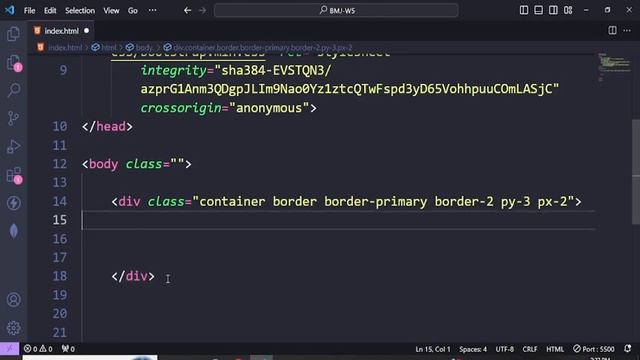Click line number 14 in gutter

click(60, 201)
